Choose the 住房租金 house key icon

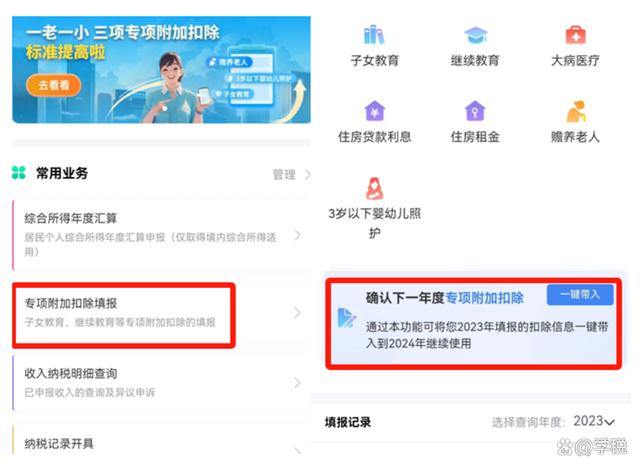coord(475,110)
